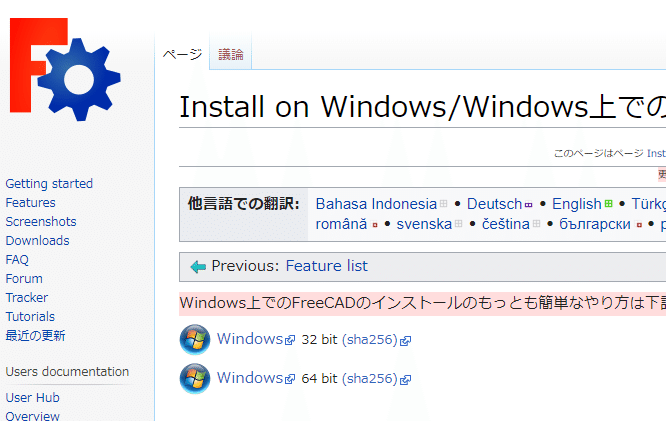Click external link icon after 32-bit sha256
The image size is (666, 421).
click(406, 341)
